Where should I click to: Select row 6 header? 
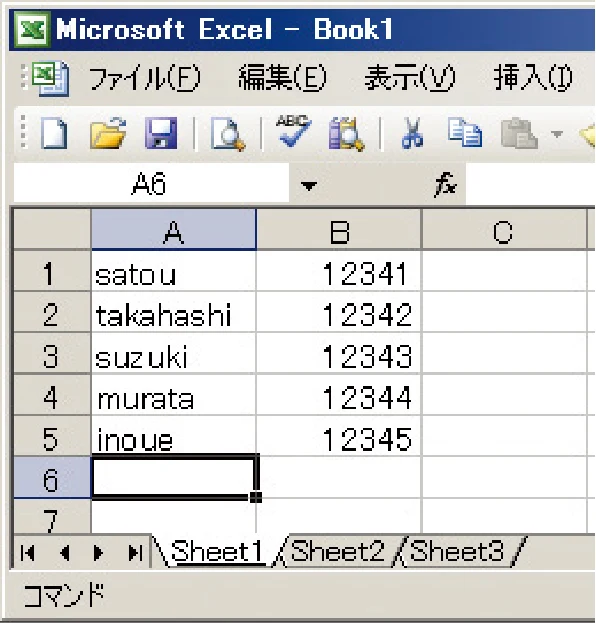[52, 478]
